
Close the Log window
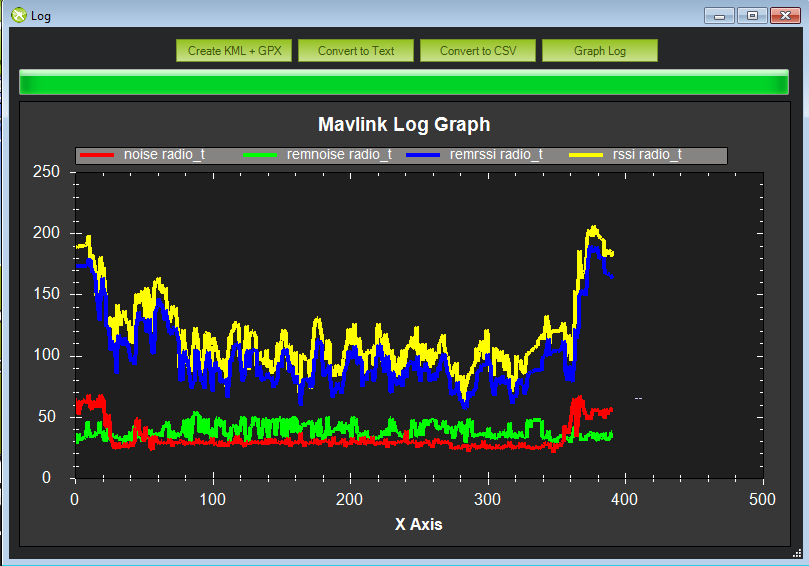[x=785, y=15]
